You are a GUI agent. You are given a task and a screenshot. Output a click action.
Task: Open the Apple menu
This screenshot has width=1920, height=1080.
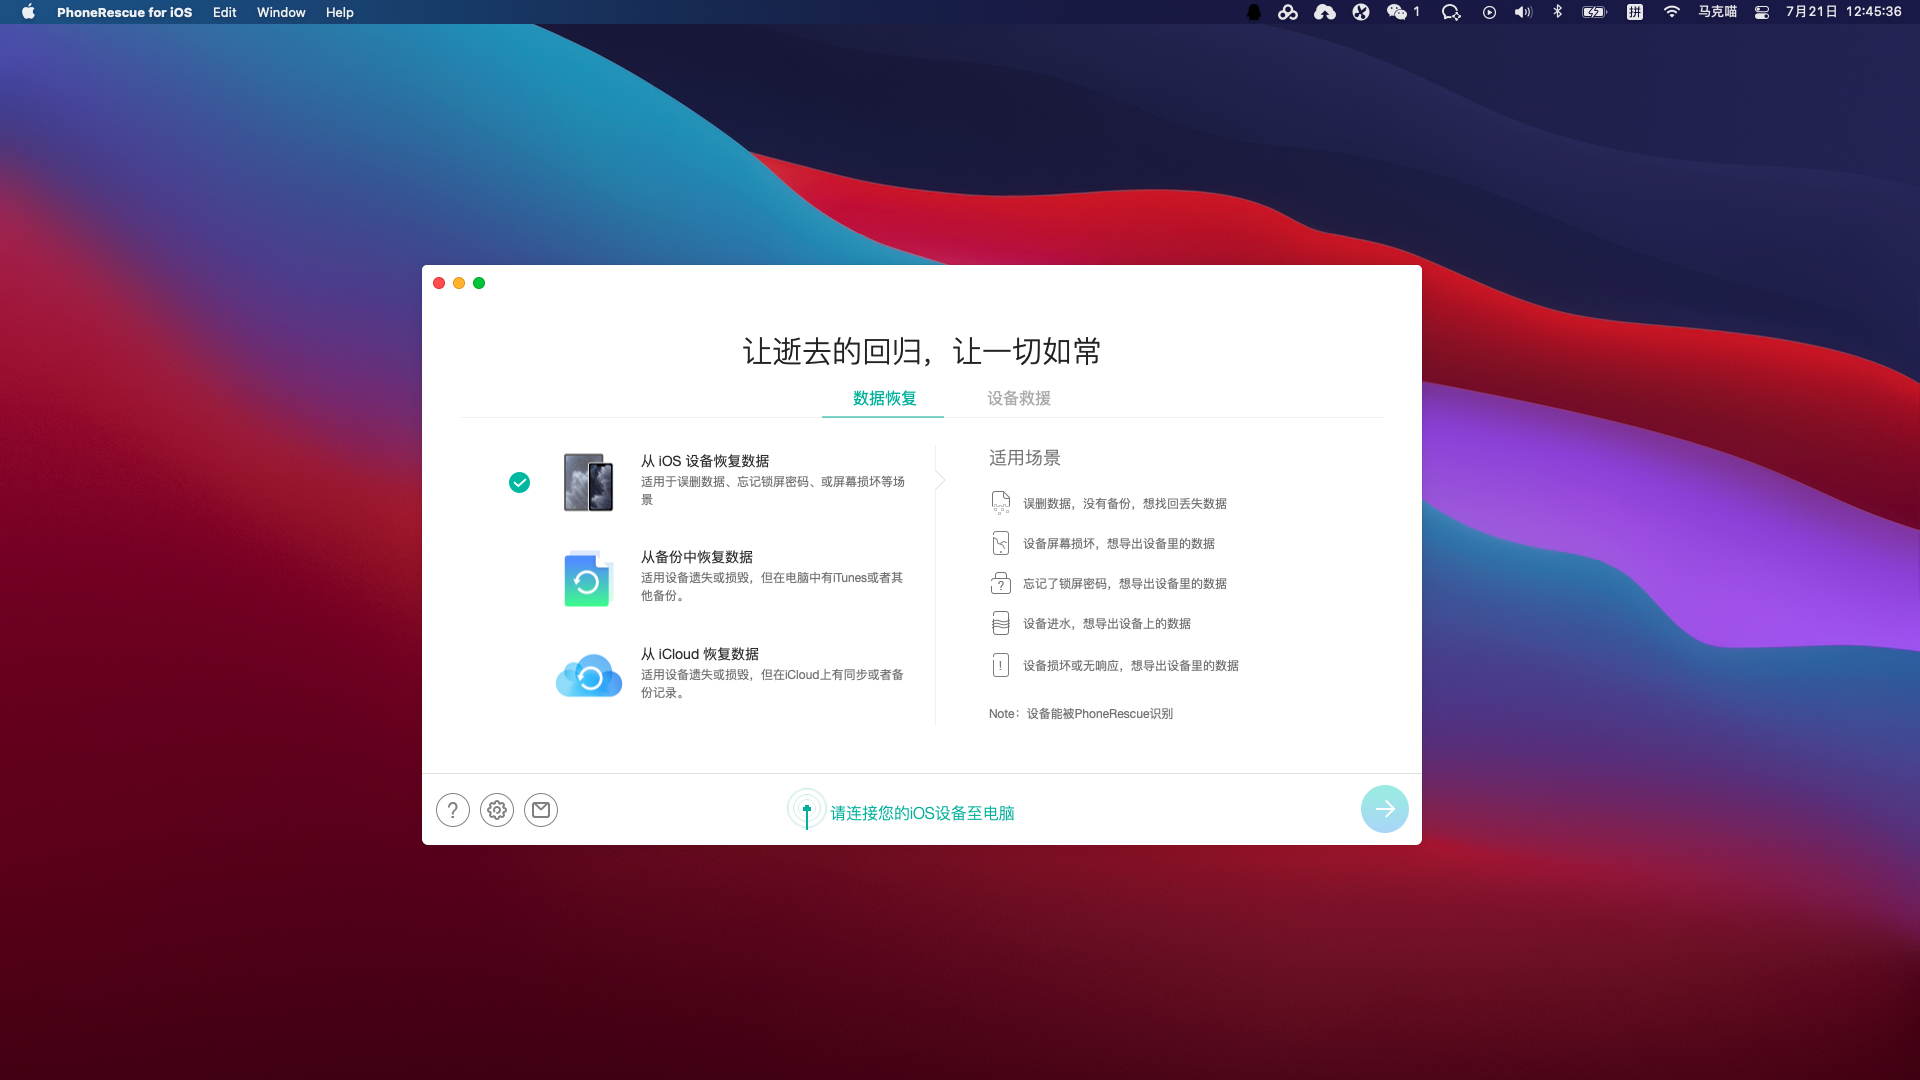(28, 12)
